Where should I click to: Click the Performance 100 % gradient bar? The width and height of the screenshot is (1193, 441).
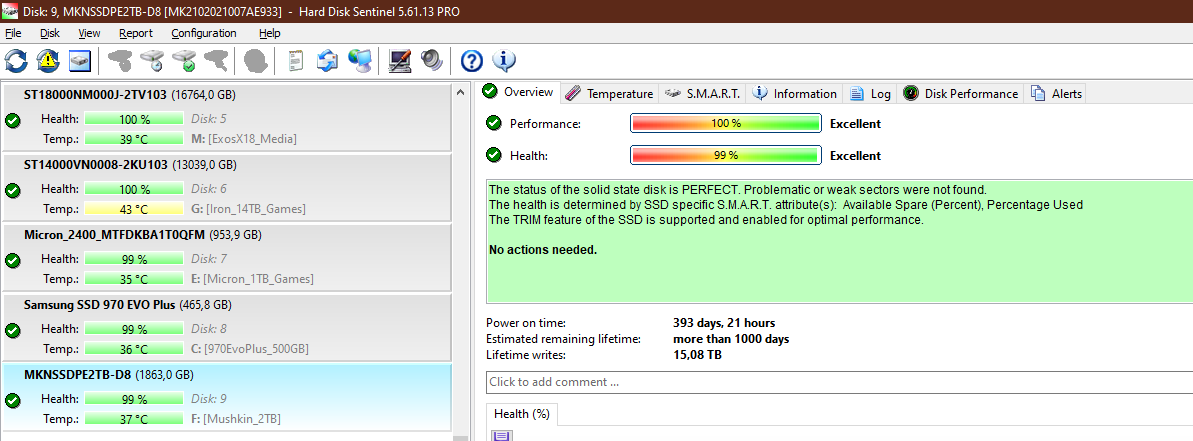point(726,123)
